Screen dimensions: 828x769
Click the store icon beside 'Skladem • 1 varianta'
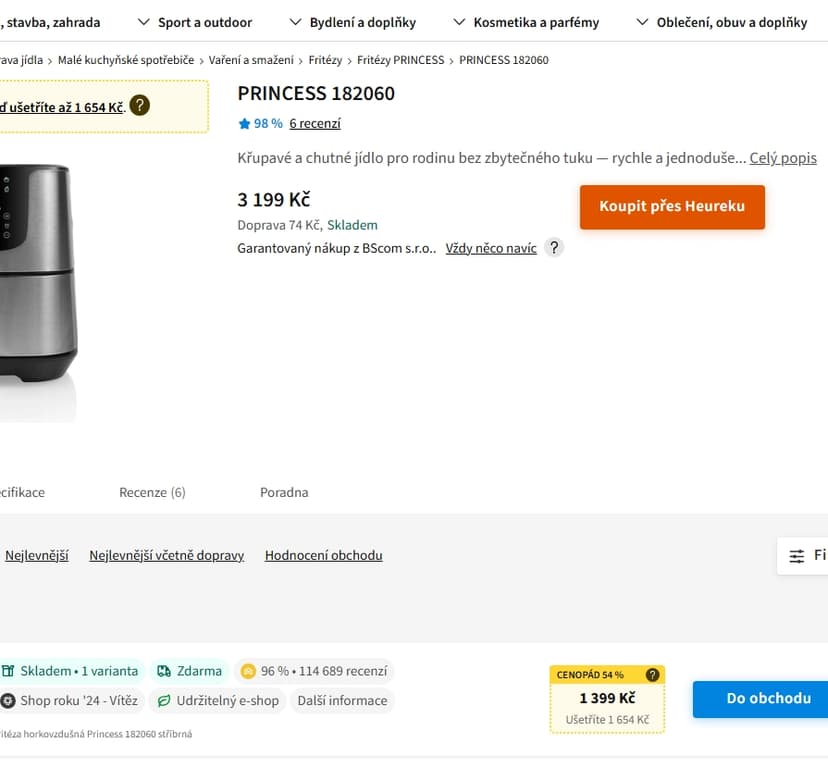(10, 670)
